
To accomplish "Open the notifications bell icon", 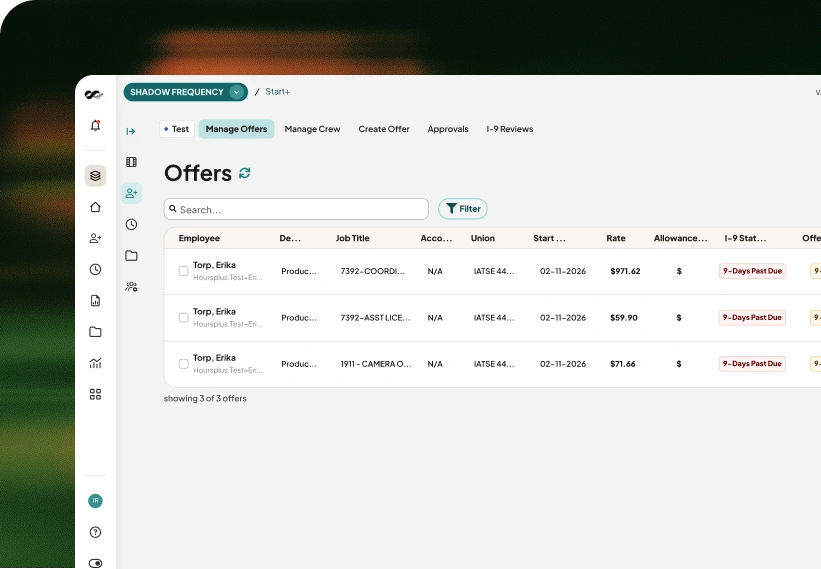I will 95,126.
